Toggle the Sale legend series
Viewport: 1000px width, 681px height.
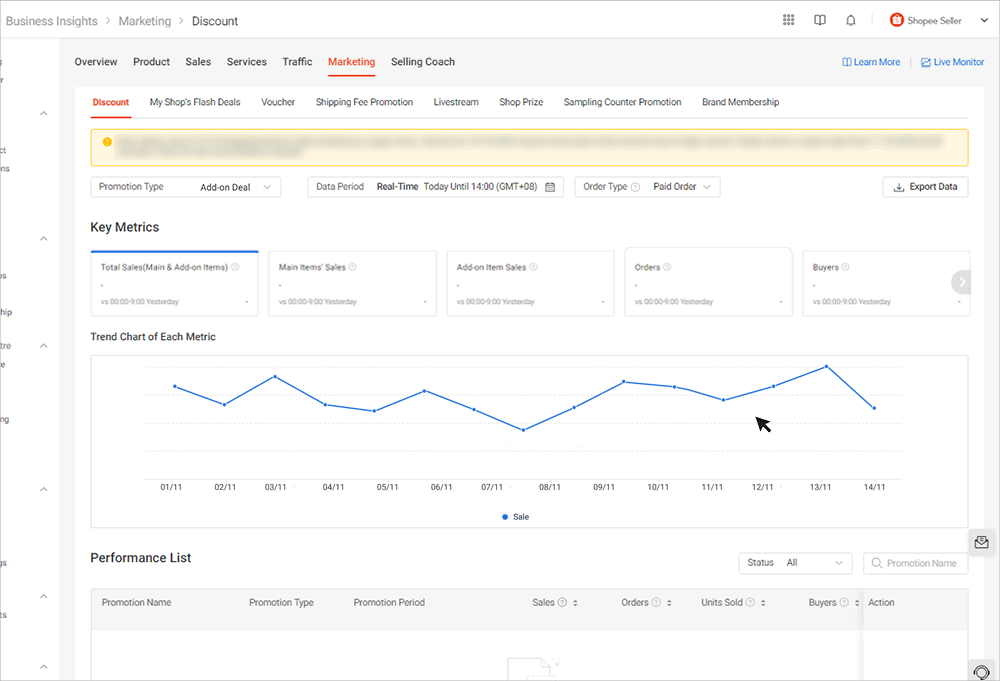click(x=515, y=517)
